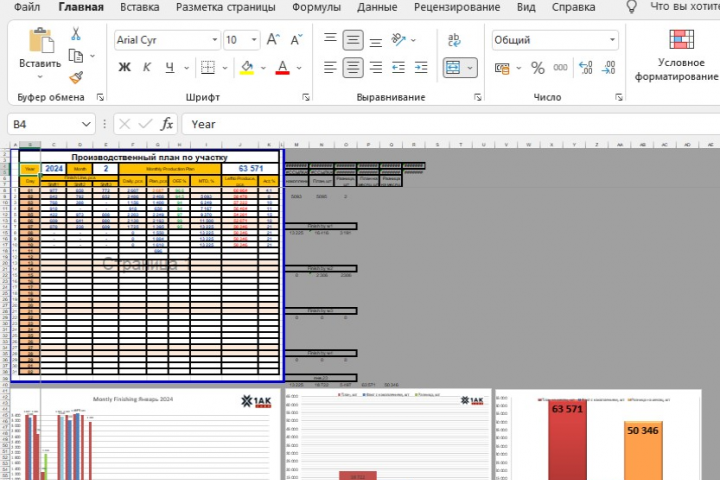This screenshot has height=480, width=720.
Task: Open underline style dropdown arrow
Action: pyautogui.click(x=186, y=68)
